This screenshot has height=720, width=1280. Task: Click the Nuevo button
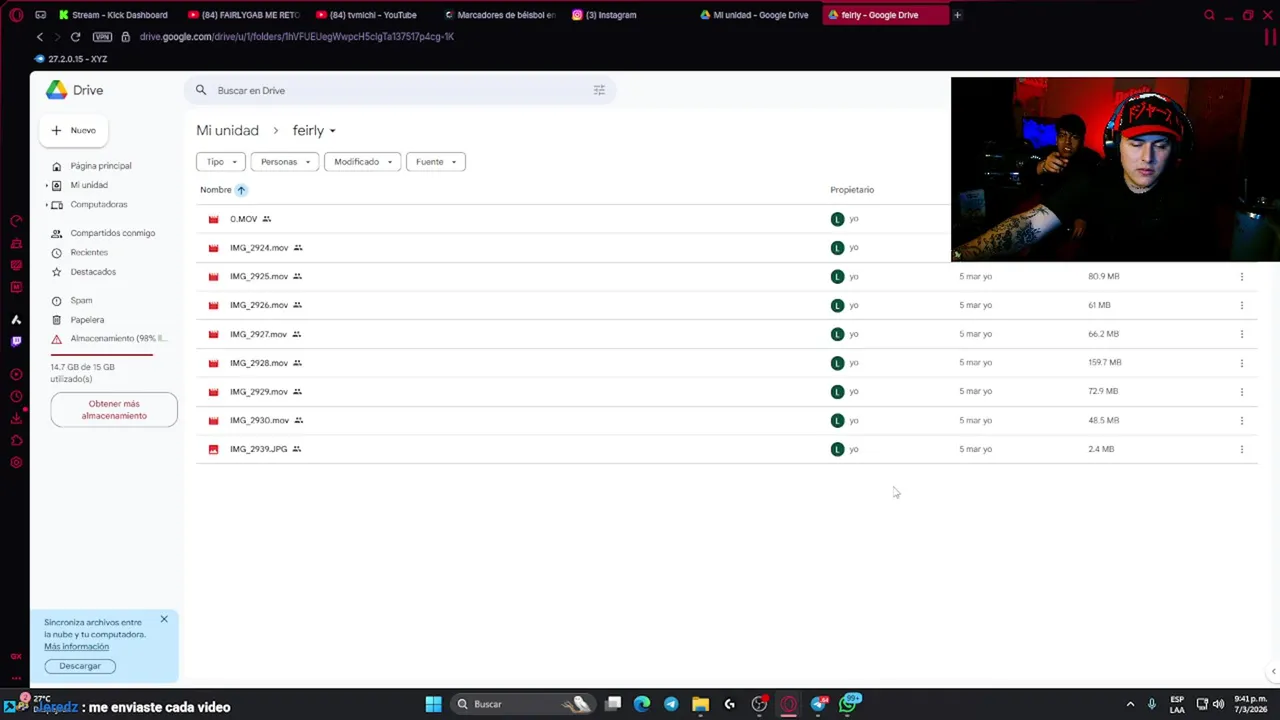pos(74,131)
